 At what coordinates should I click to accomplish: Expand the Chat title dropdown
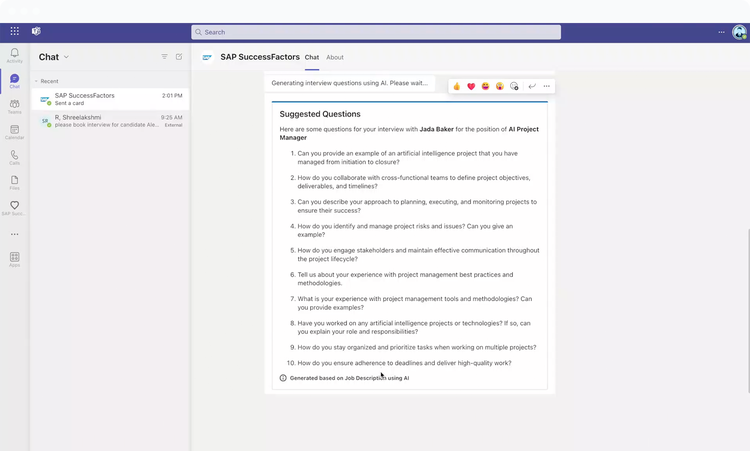tap(66, 57)
